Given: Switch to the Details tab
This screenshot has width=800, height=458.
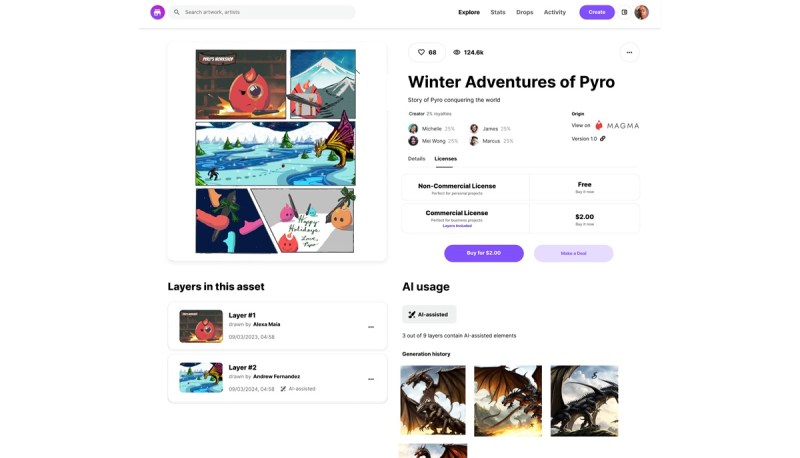Looking at the screenshot, I should [416, 159].
